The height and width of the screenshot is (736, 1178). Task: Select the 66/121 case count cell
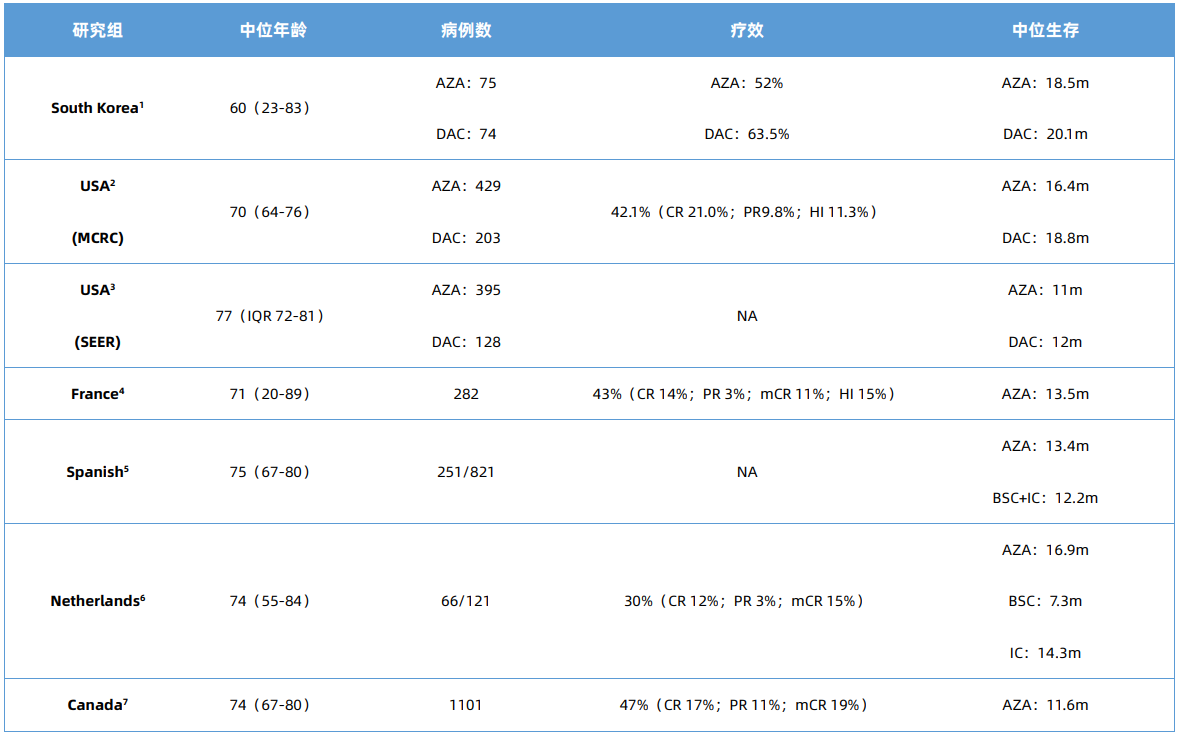point(466,601)
